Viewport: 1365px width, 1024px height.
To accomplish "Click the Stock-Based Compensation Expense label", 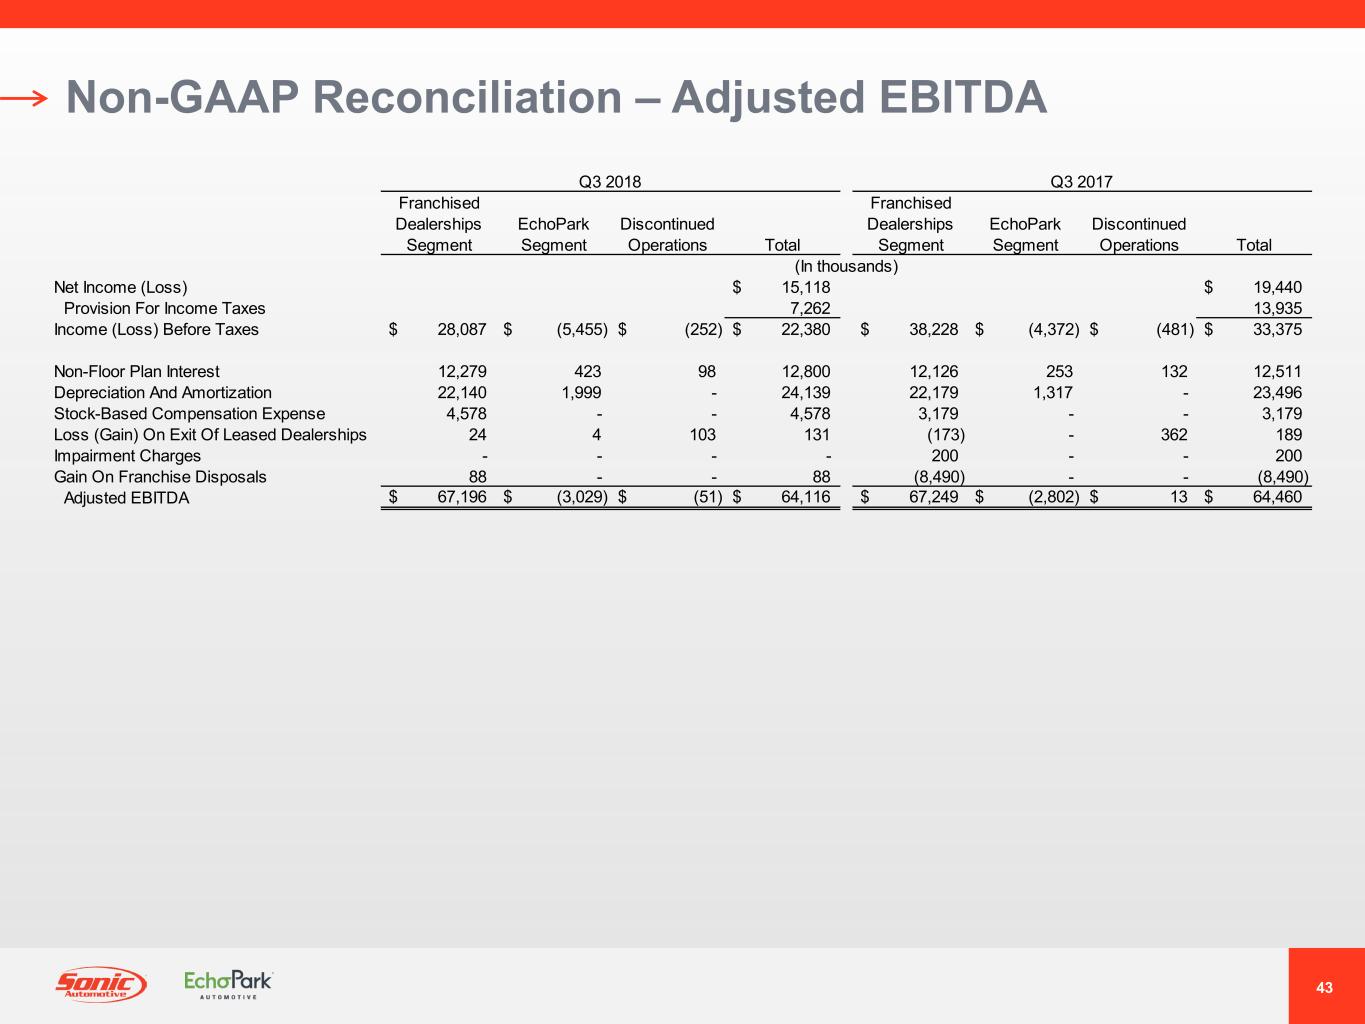I will click(x=189, y=414).
